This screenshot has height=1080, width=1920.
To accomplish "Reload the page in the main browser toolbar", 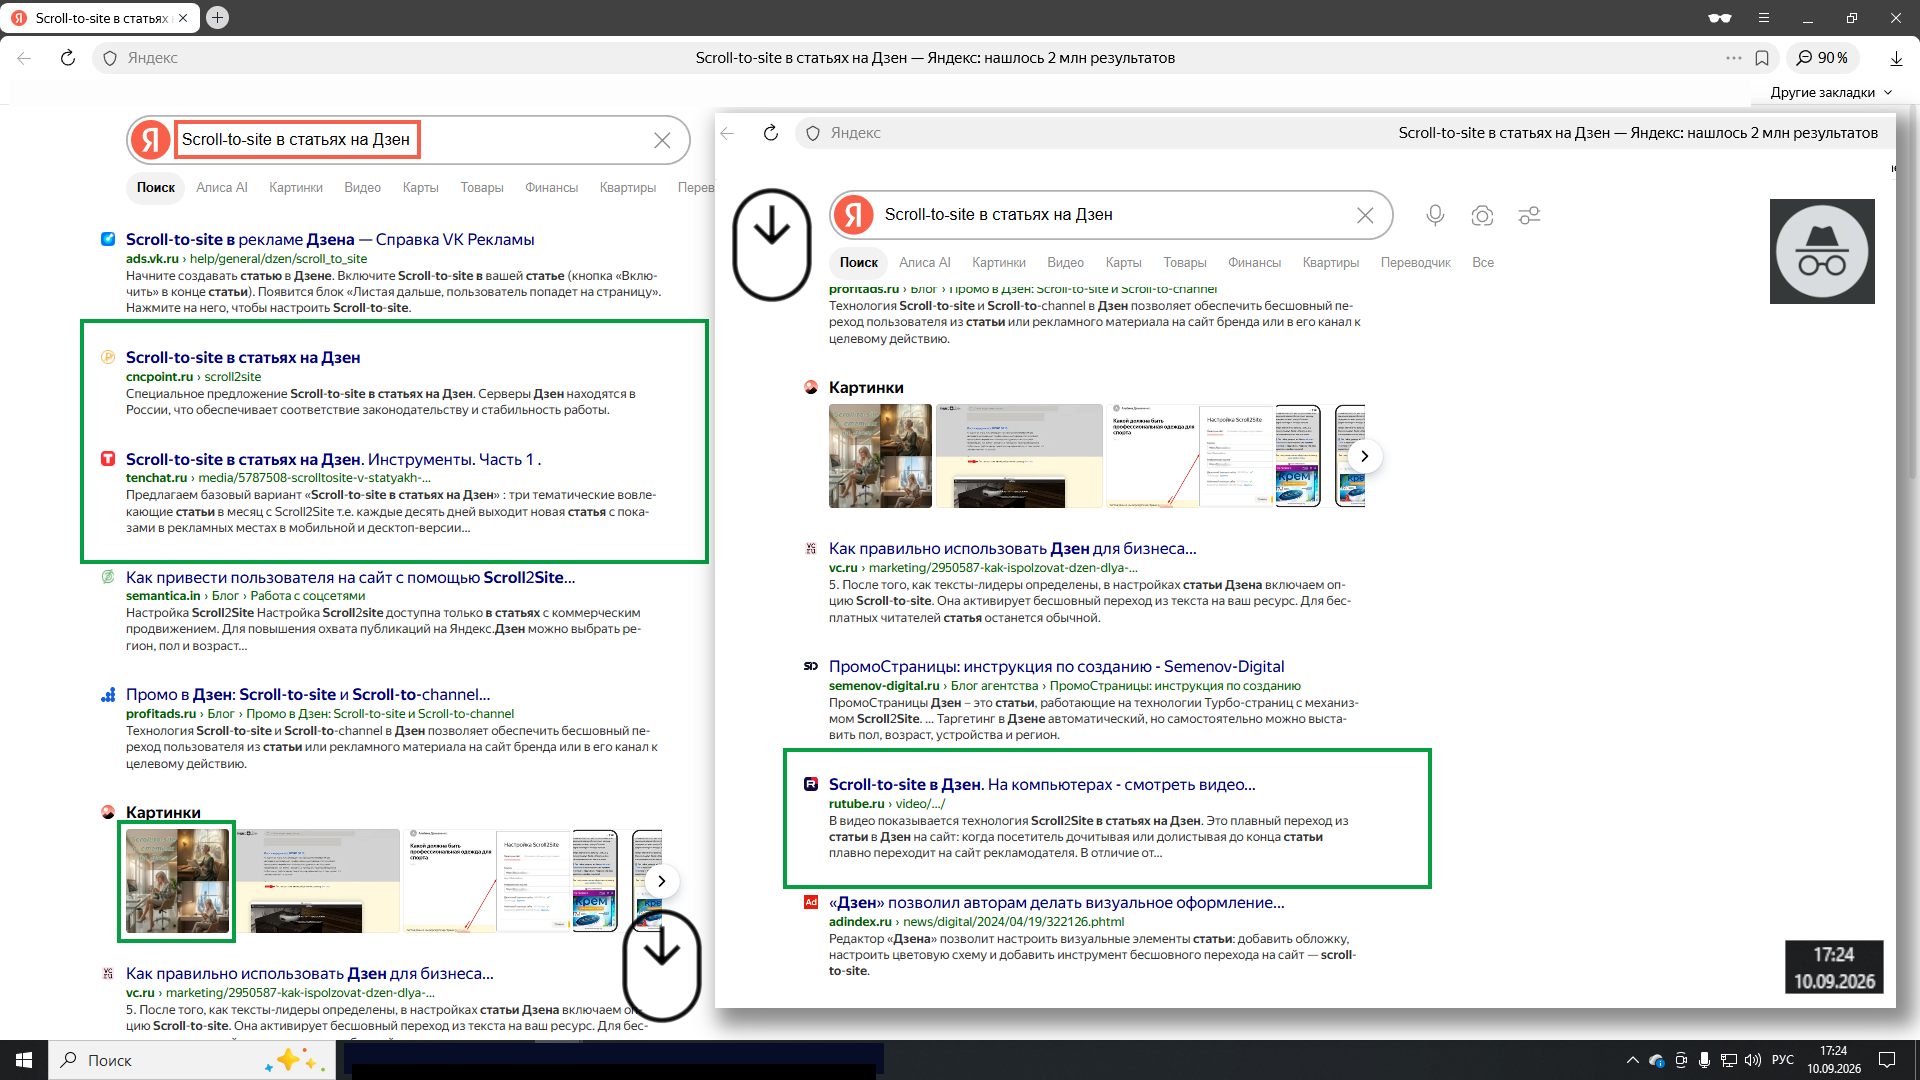I will tap(67, 58).
